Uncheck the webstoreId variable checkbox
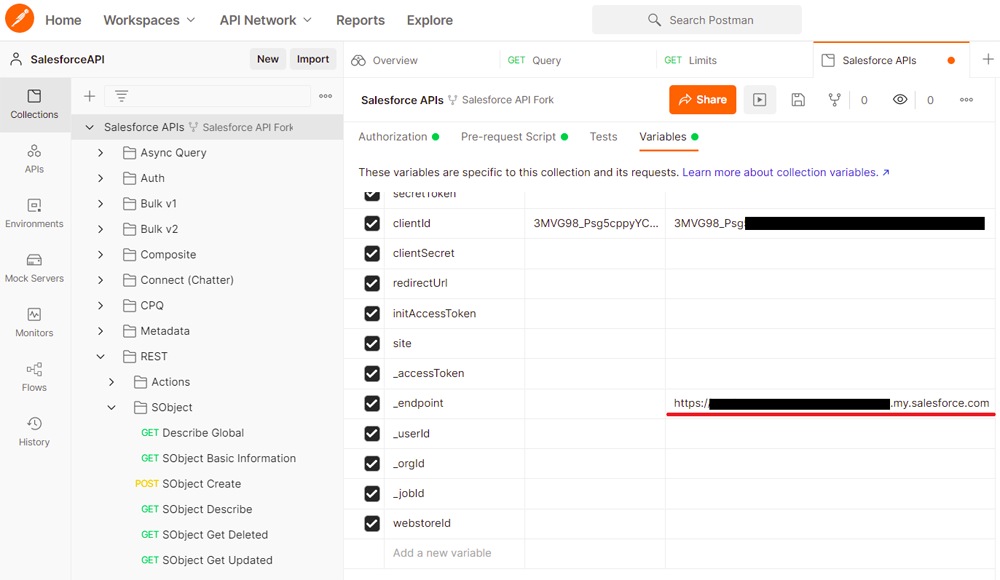Viewport: 1000px width, 580px height. pyautogui.click(x=372, y=523)
